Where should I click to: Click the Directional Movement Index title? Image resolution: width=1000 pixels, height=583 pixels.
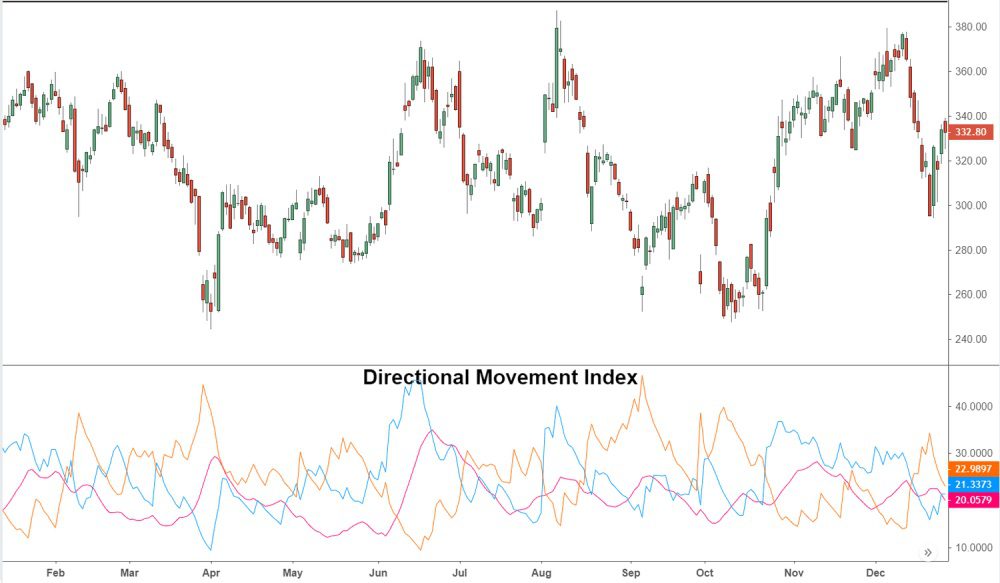[x=499, y=378]
